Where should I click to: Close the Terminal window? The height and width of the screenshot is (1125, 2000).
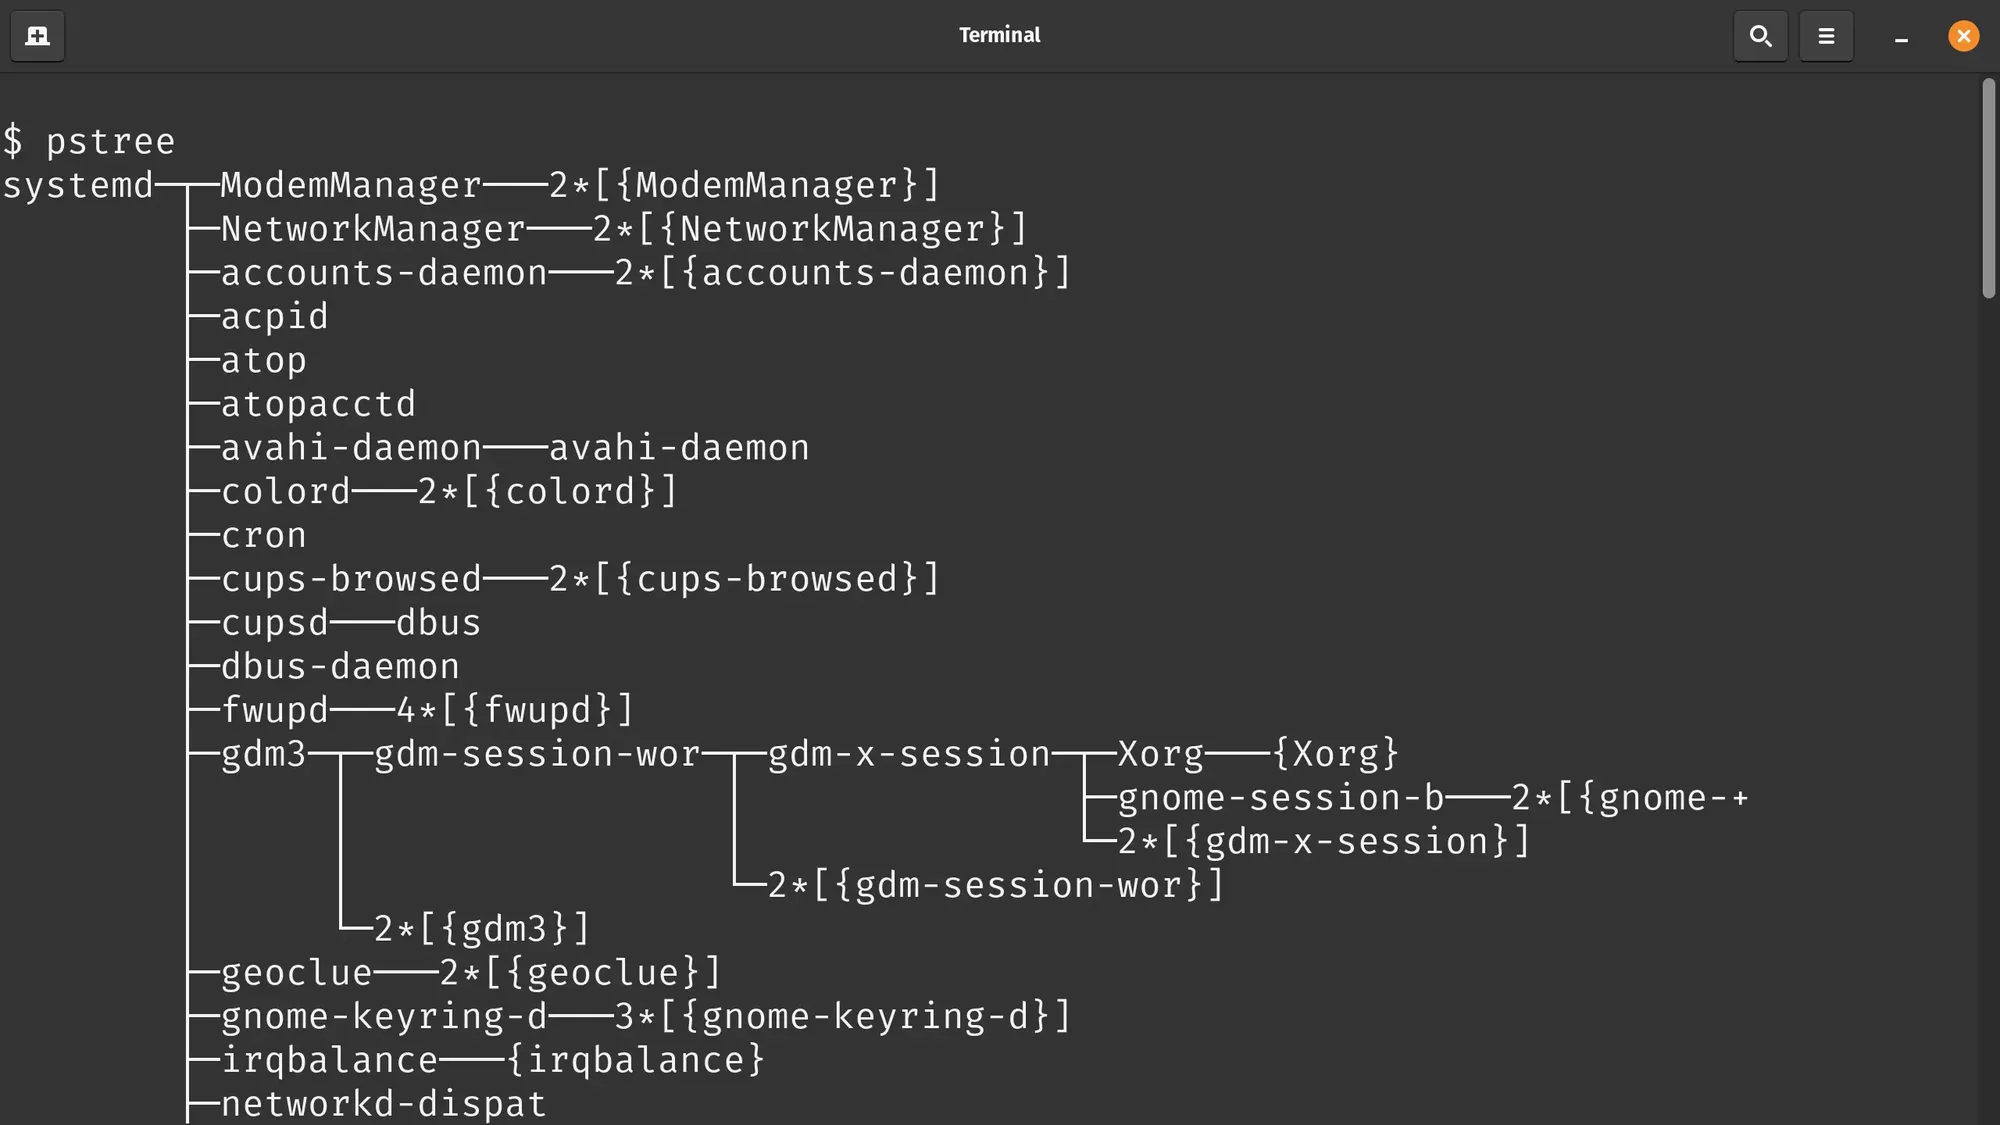(1963, 36)
